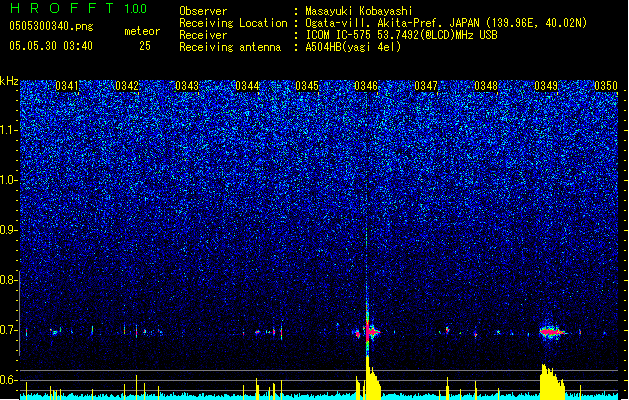Click the long red echo at 0349

click(x=552, y=332)
